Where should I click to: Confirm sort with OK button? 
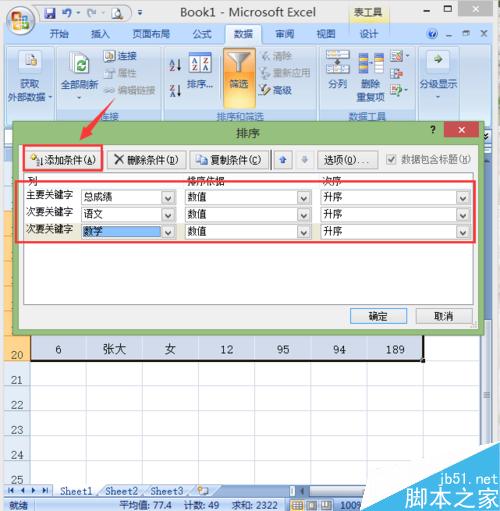point(378,316)
